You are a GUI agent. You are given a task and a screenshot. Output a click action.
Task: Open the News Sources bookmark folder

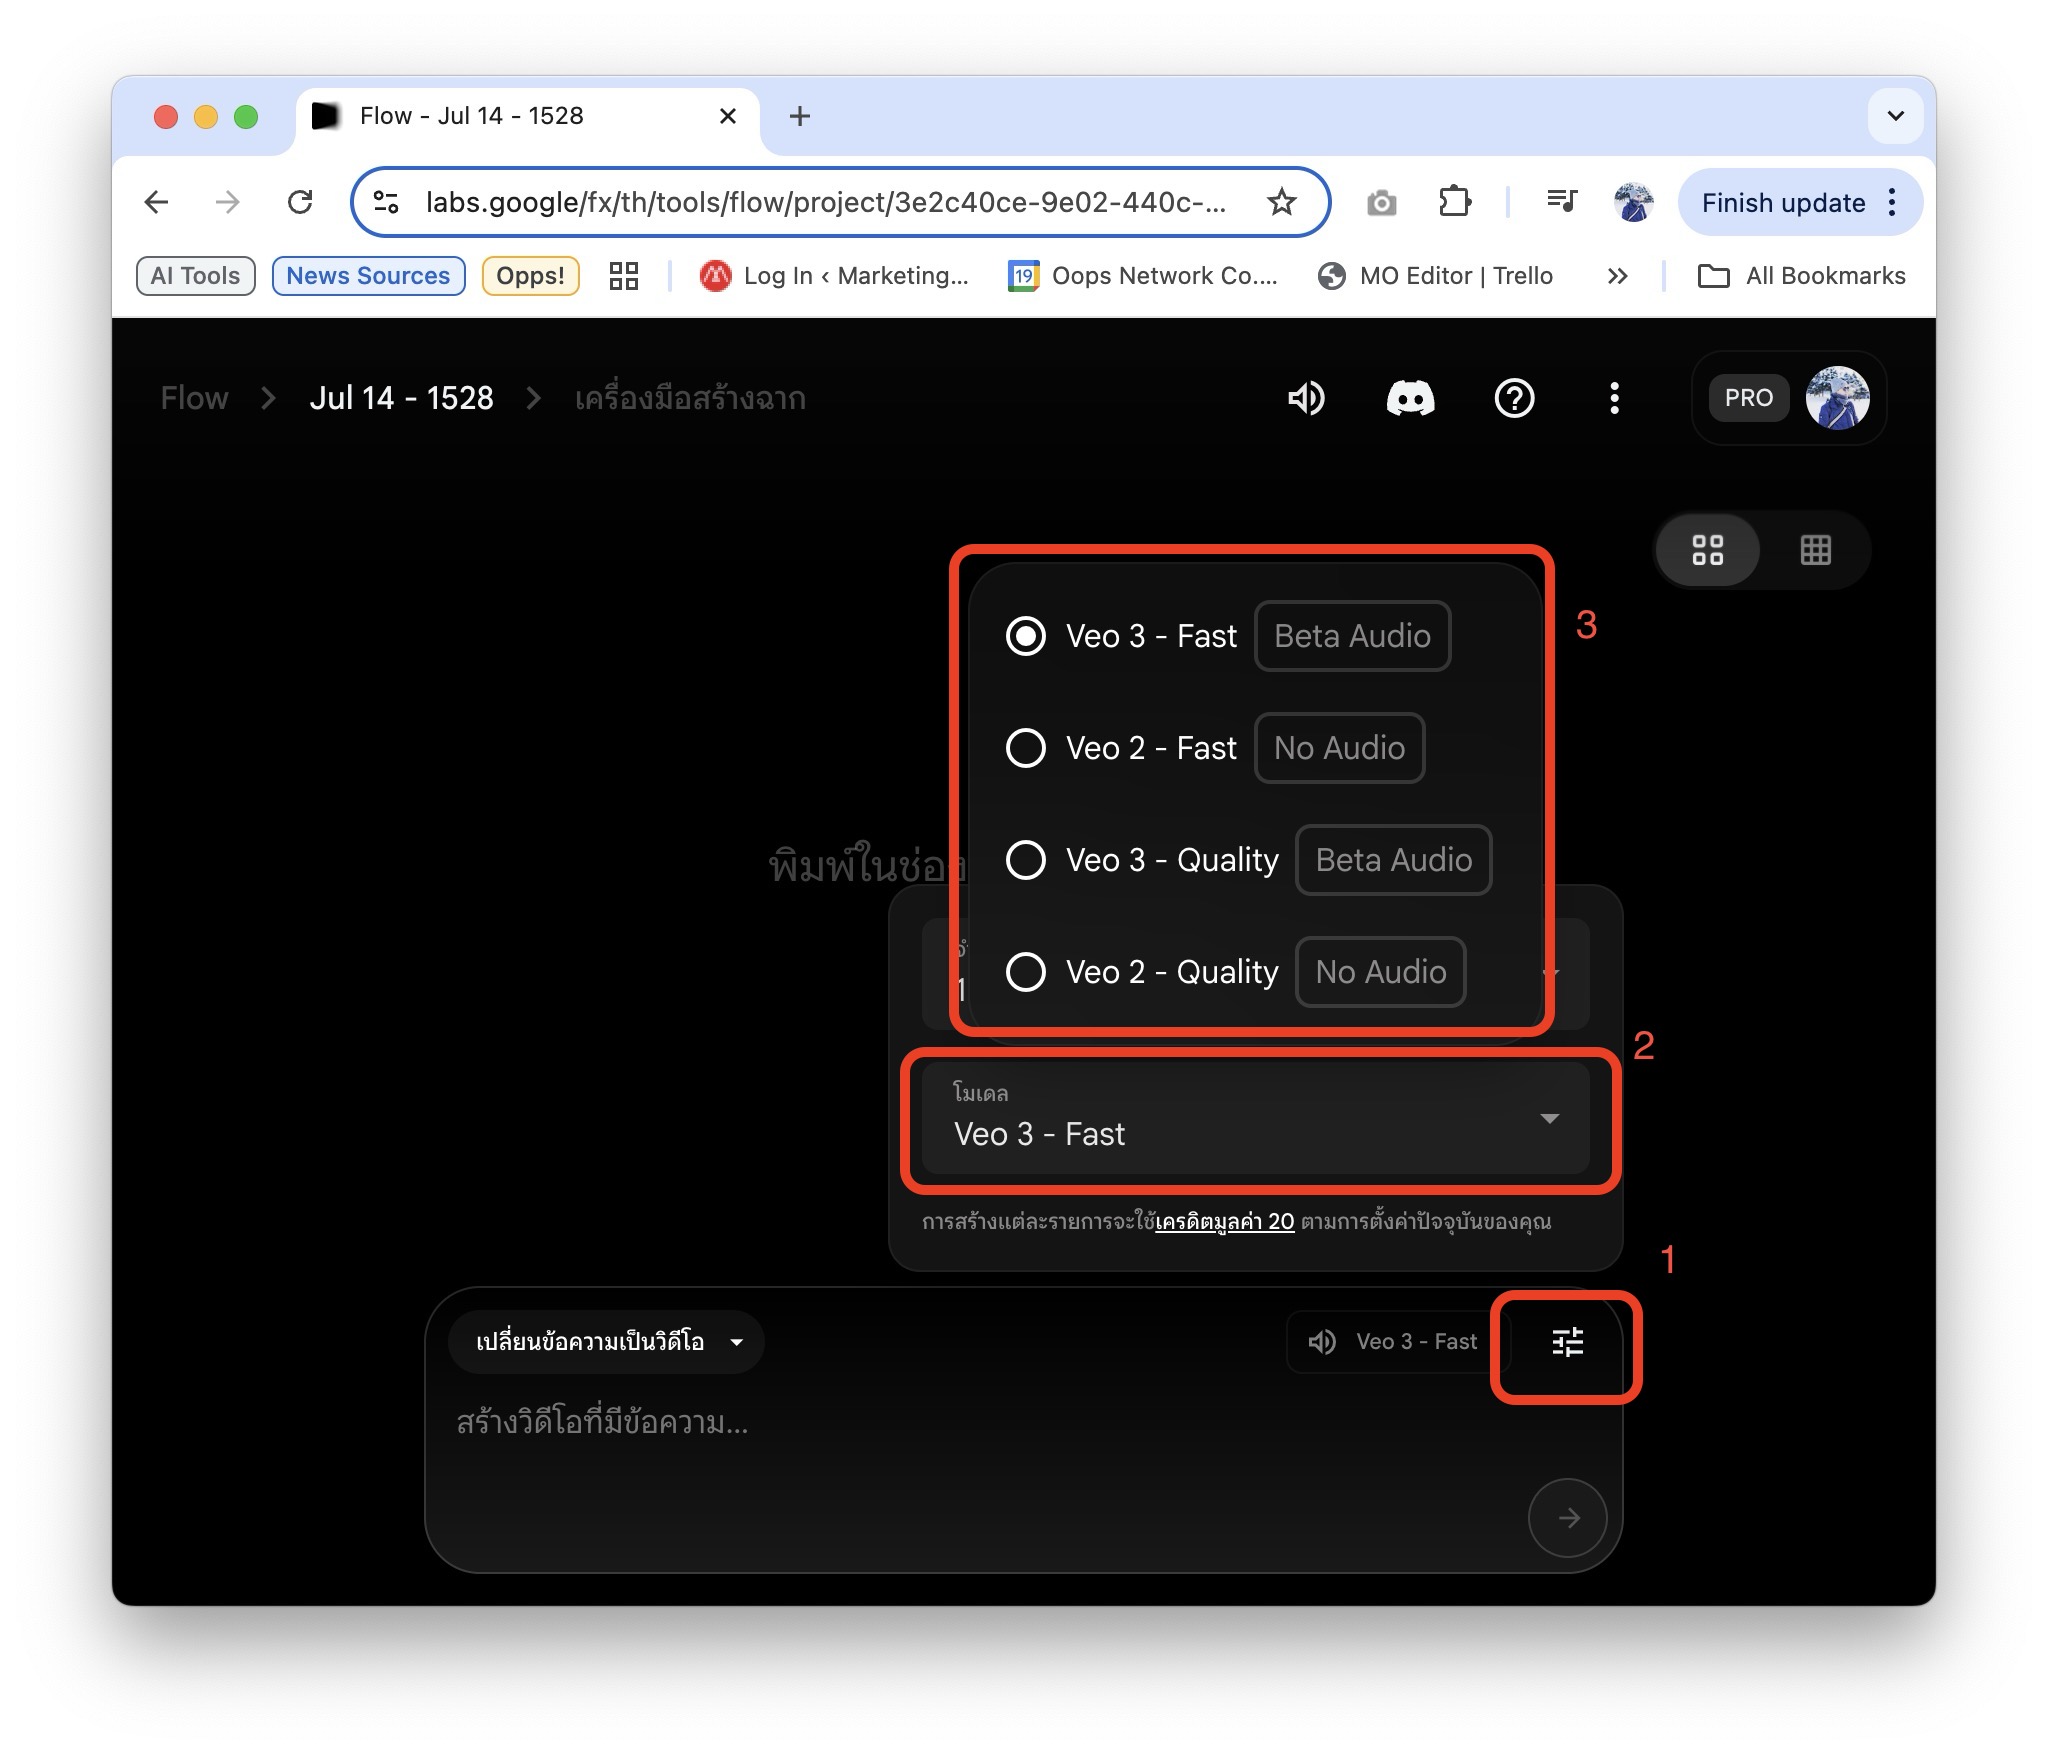[368, 276]
